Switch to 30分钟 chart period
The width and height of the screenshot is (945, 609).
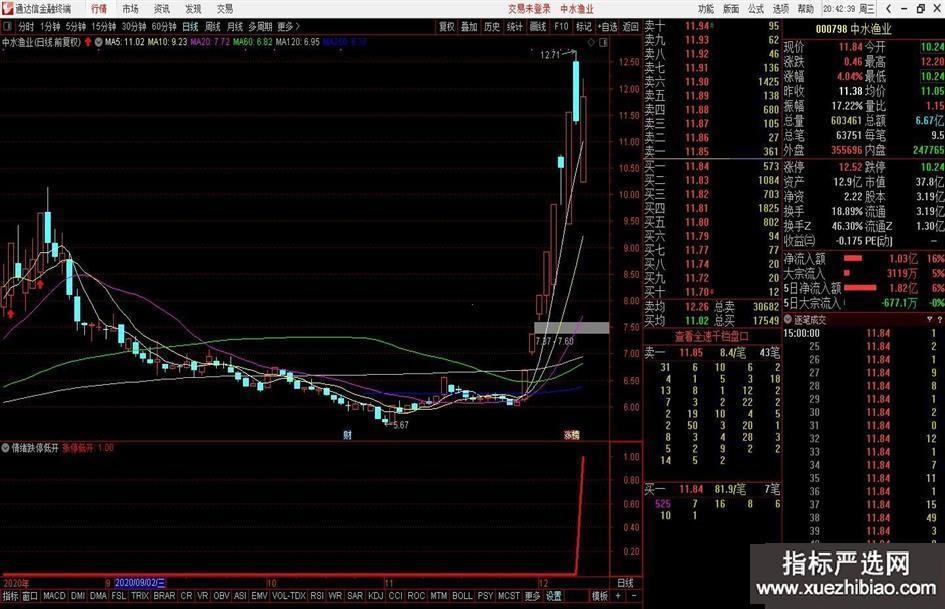coord(134,27)
